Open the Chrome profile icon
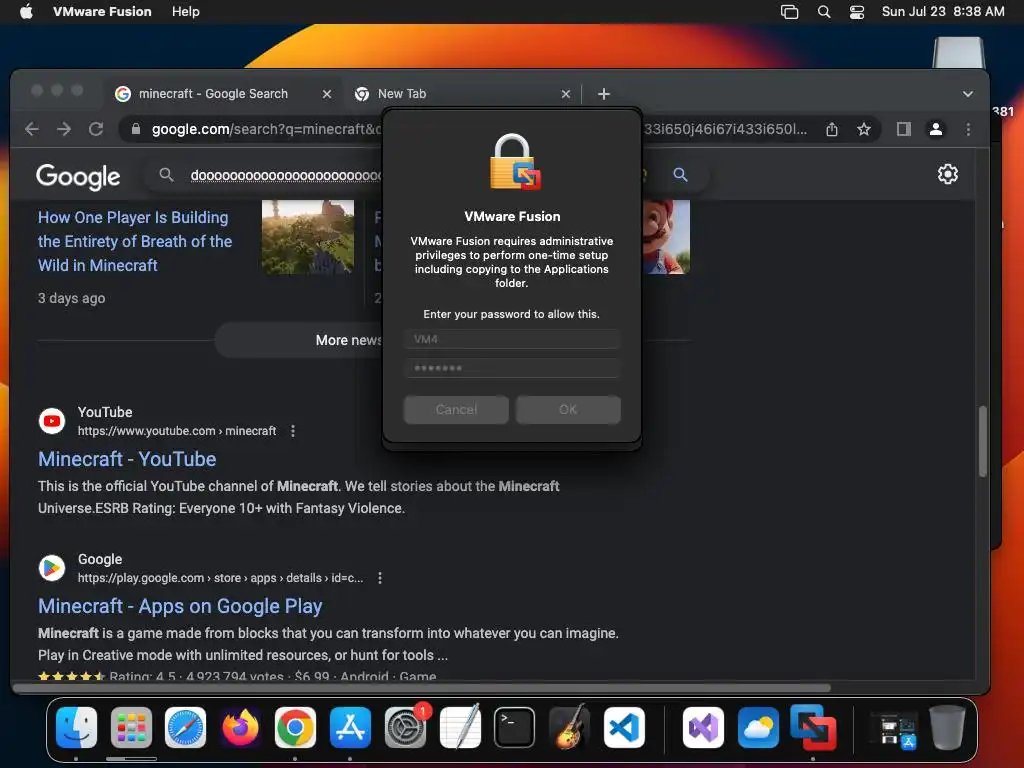1024x768 pixels. pos(936,129)
